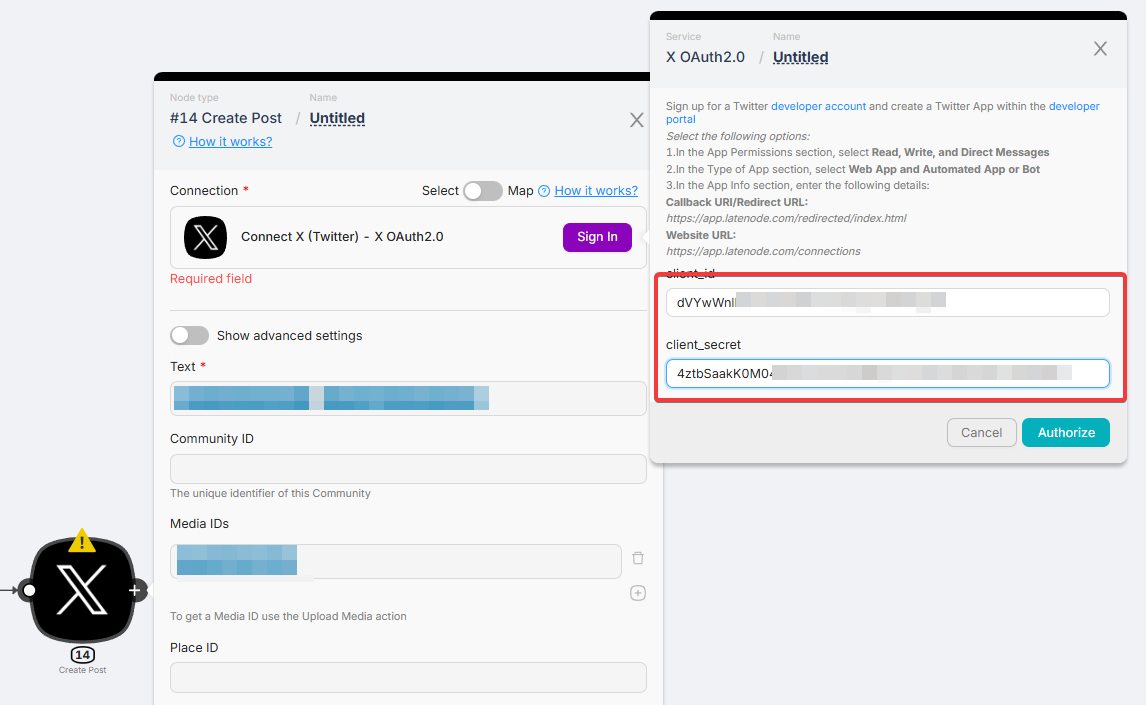1146x705 pixels.
Task: Rename the Untitled connection name in dialog
Action: 800,57
